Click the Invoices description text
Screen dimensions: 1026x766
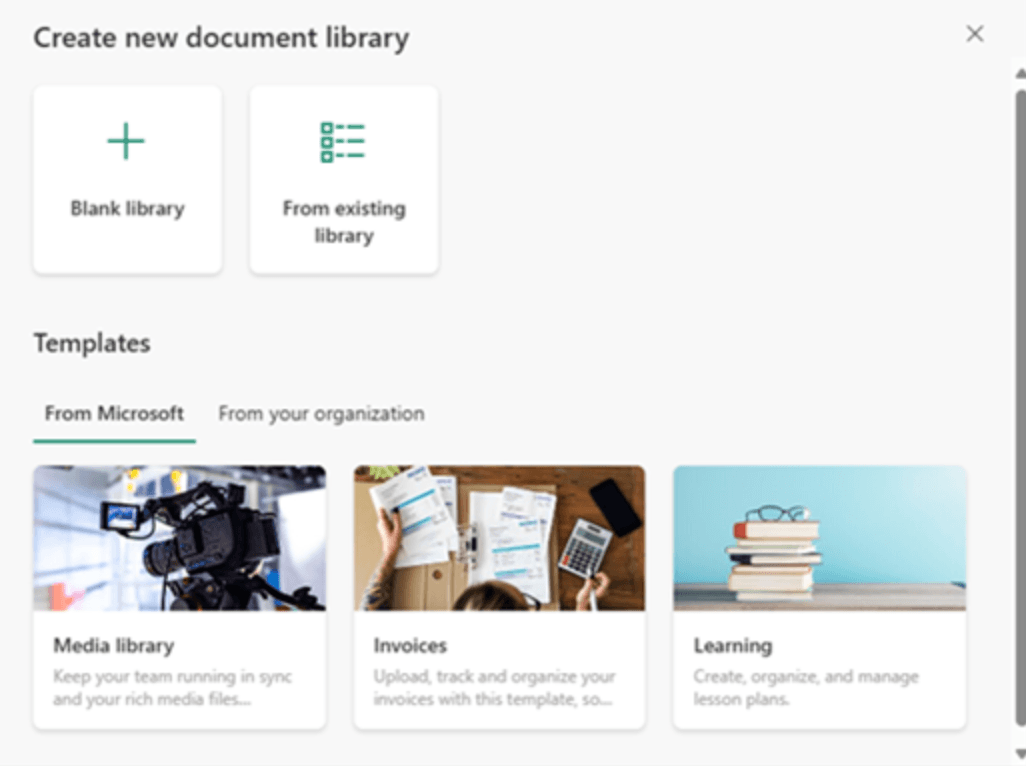(494, 688)
